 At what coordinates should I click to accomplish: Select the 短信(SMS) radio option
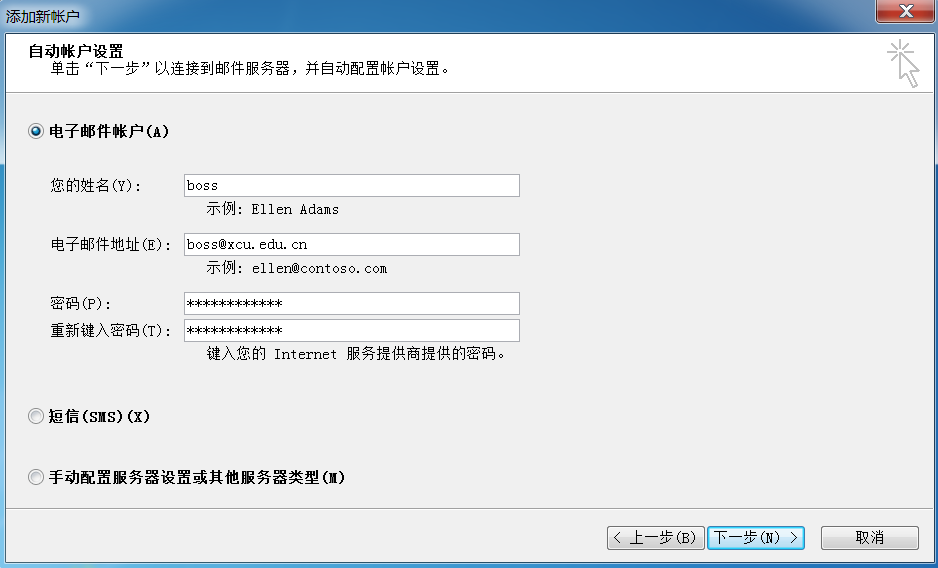[36, 416]
